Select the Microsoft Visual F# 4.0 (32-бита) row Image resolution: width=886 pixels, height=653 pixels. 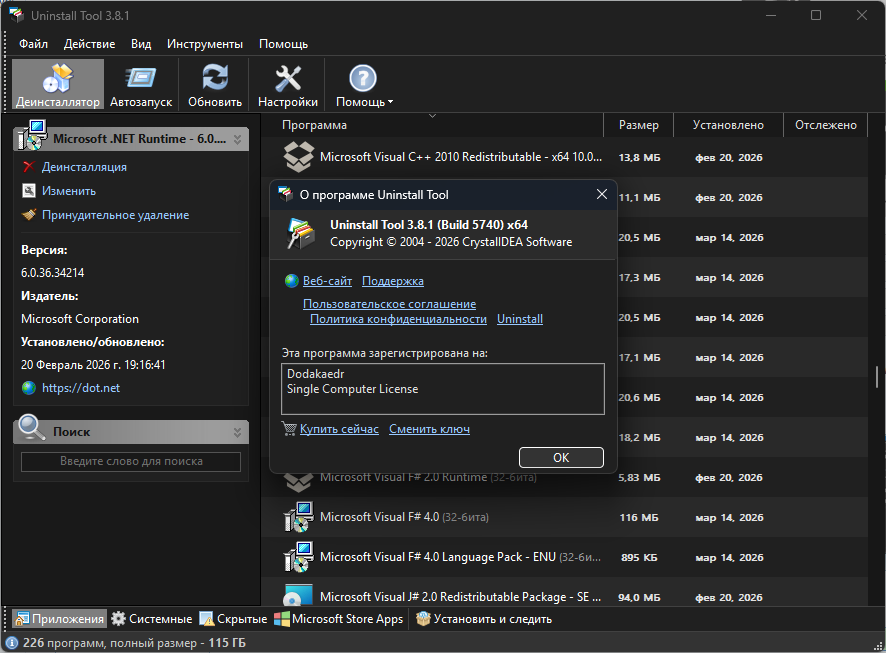pyautogui.click(x=564, y=517)
